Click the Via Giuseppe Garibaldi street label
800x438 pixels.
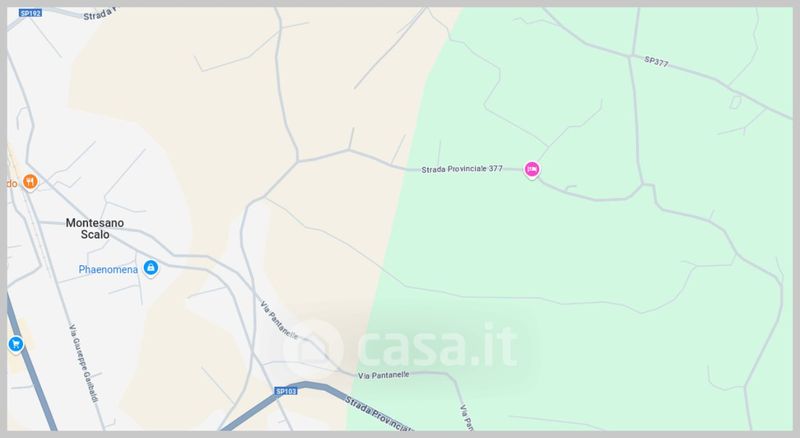(84, 363)
